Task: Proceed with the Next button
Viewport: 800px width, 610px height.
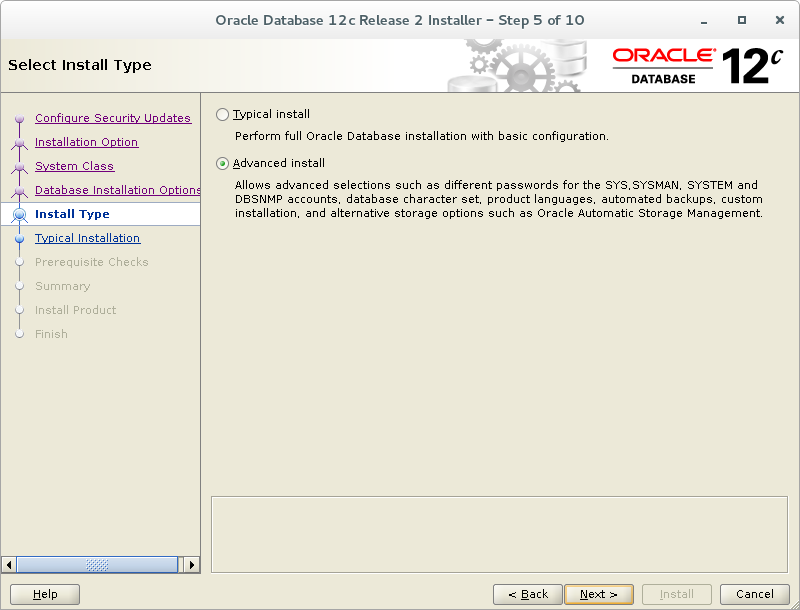Action: coord(599,594)
